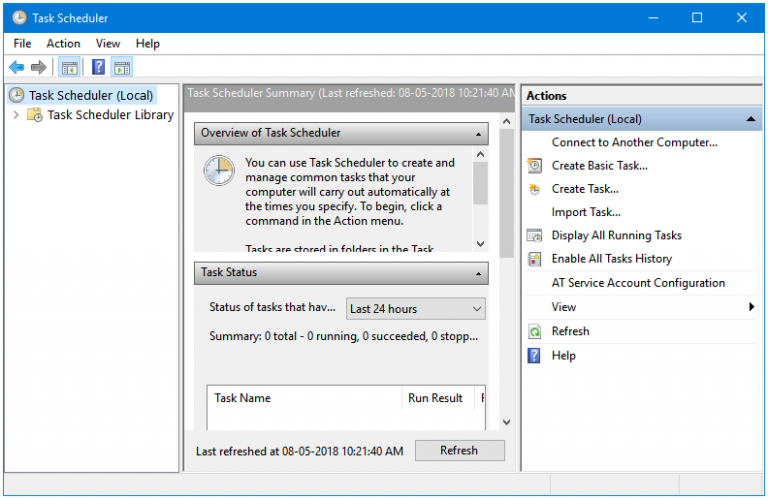Open the View submenu arrow in Actions pane
The height and width of the screenshot is (499, 768).
point(751,307)
